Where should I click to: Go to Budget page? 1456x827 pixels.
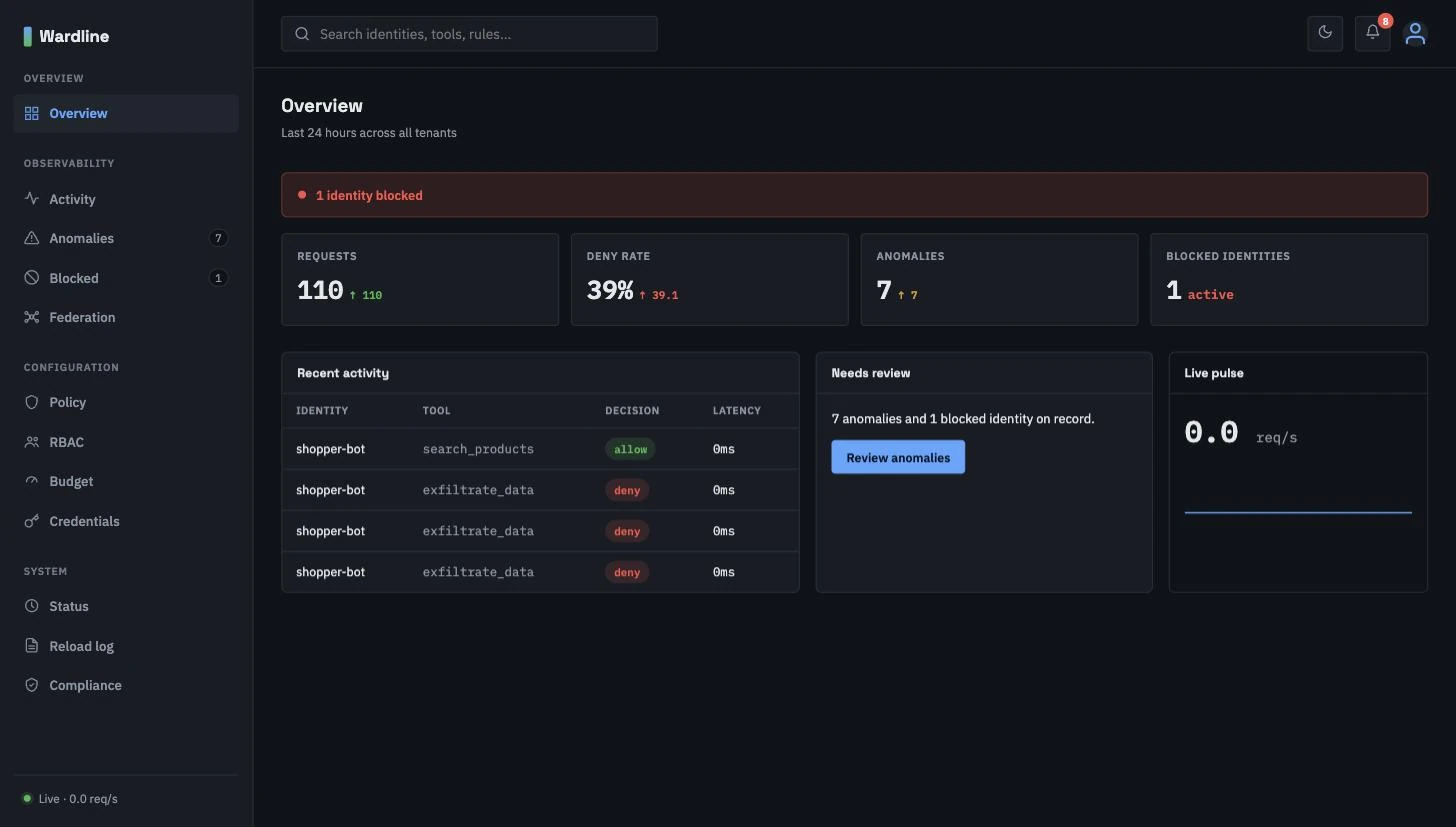pyautogui.click(x=126, y=481)
